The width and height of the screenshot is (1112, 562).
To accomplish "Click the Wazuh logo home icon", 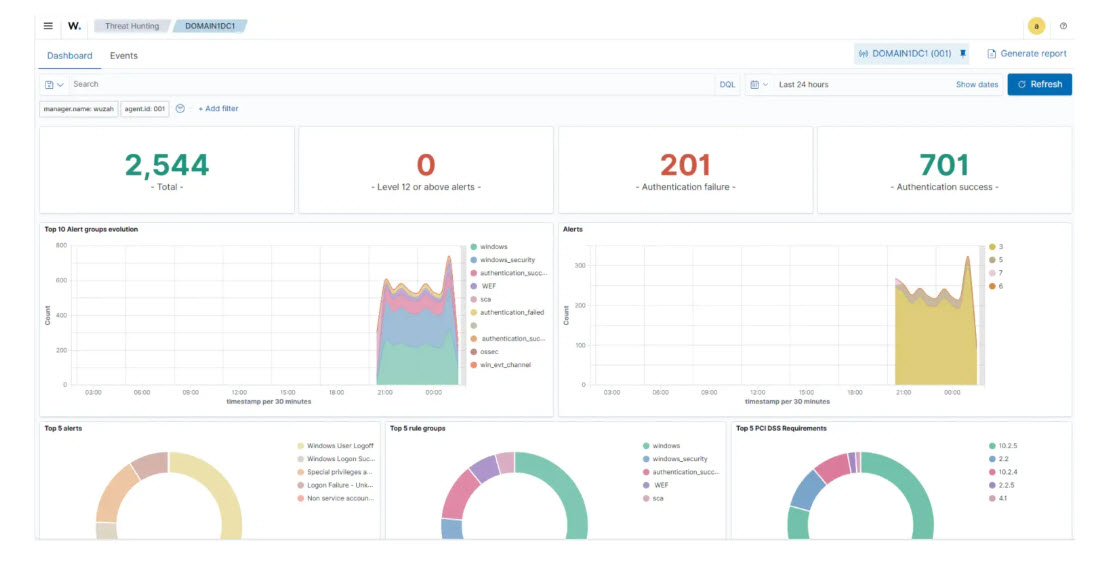I will 75,26.
